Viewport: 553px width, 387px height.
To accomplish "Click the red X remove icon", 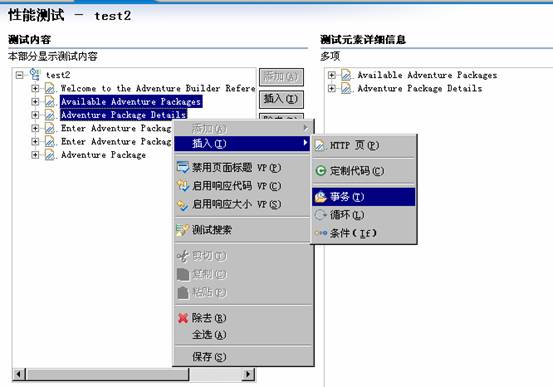I will [x=183, y=318].
